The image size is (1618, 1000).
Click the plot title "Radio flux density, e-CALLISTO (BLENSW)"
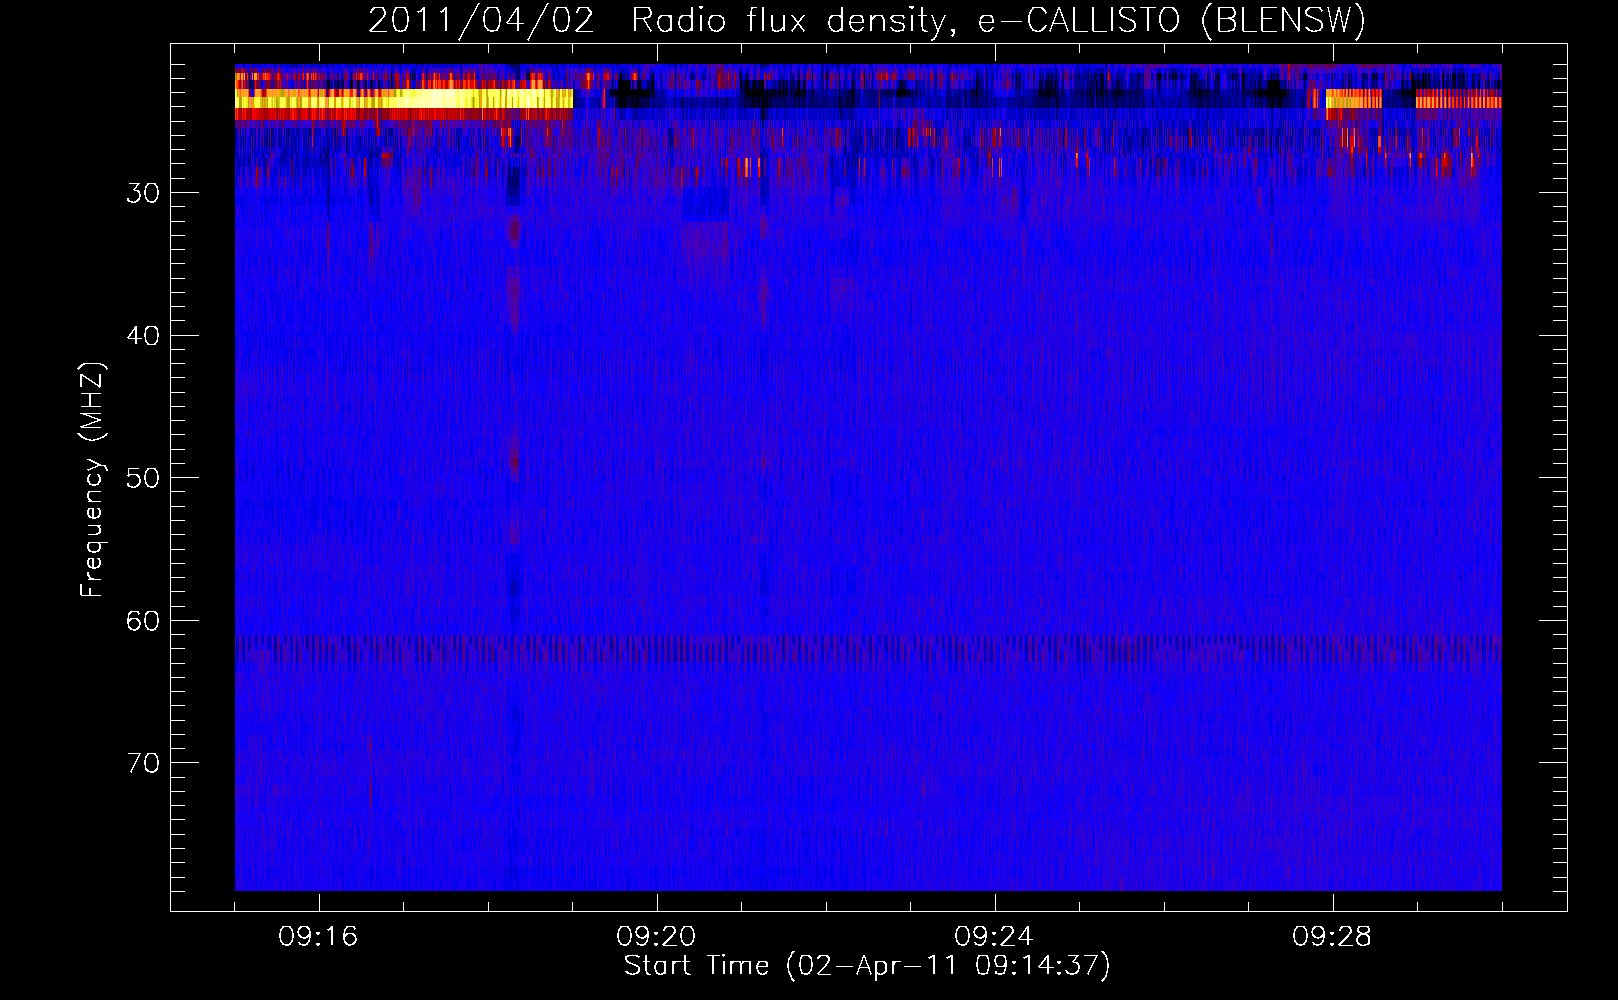[998, 21]
